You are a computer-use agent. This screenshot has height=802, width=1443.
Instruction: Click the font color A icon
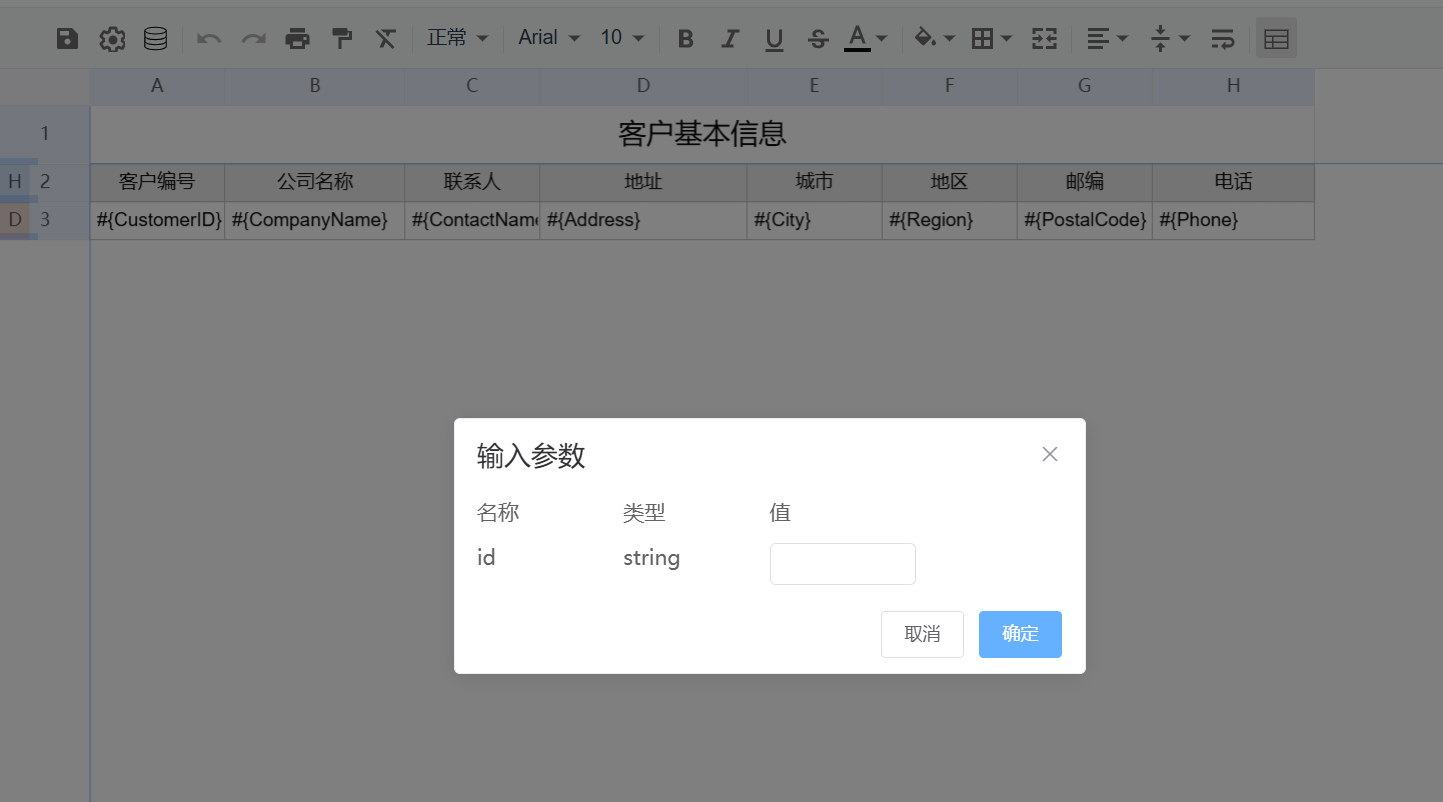click(x=857, y=38)
